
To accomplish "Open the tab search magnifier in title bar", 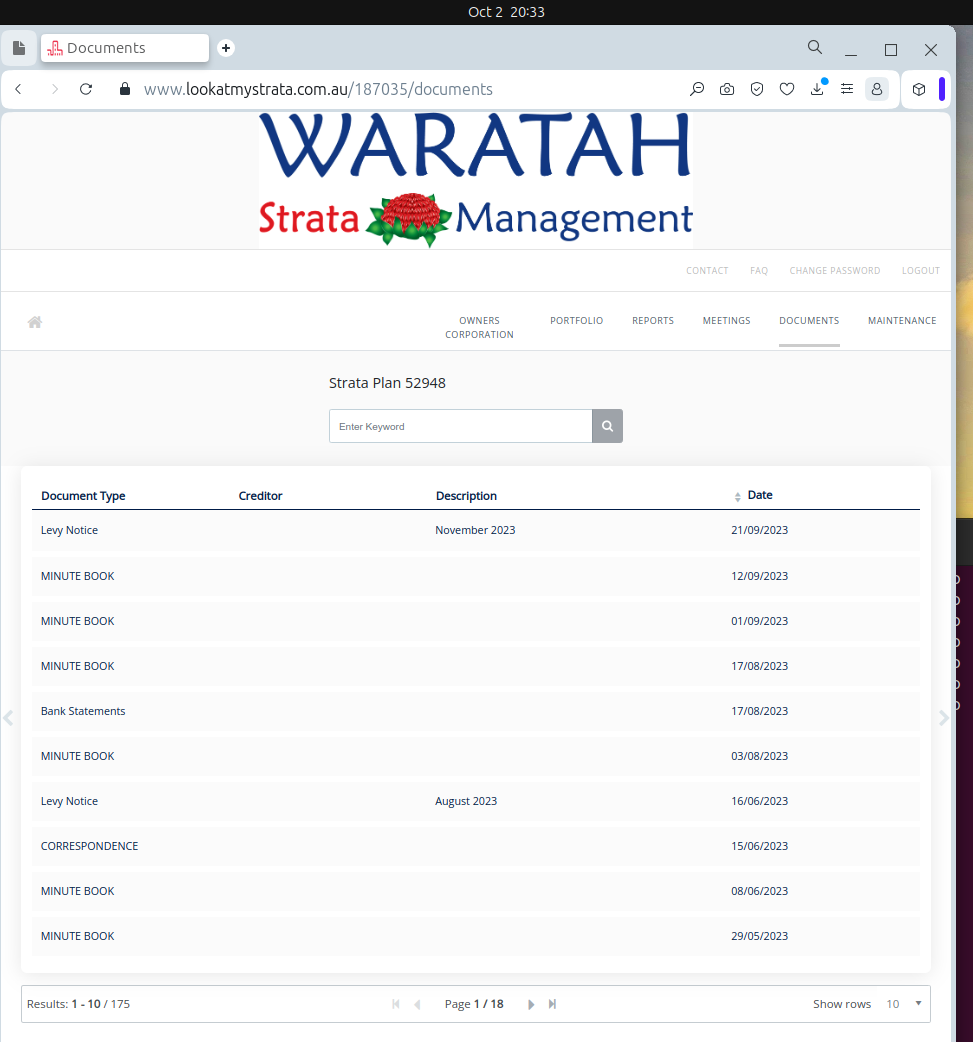I will pyautogui.click(x=815, y=47).
